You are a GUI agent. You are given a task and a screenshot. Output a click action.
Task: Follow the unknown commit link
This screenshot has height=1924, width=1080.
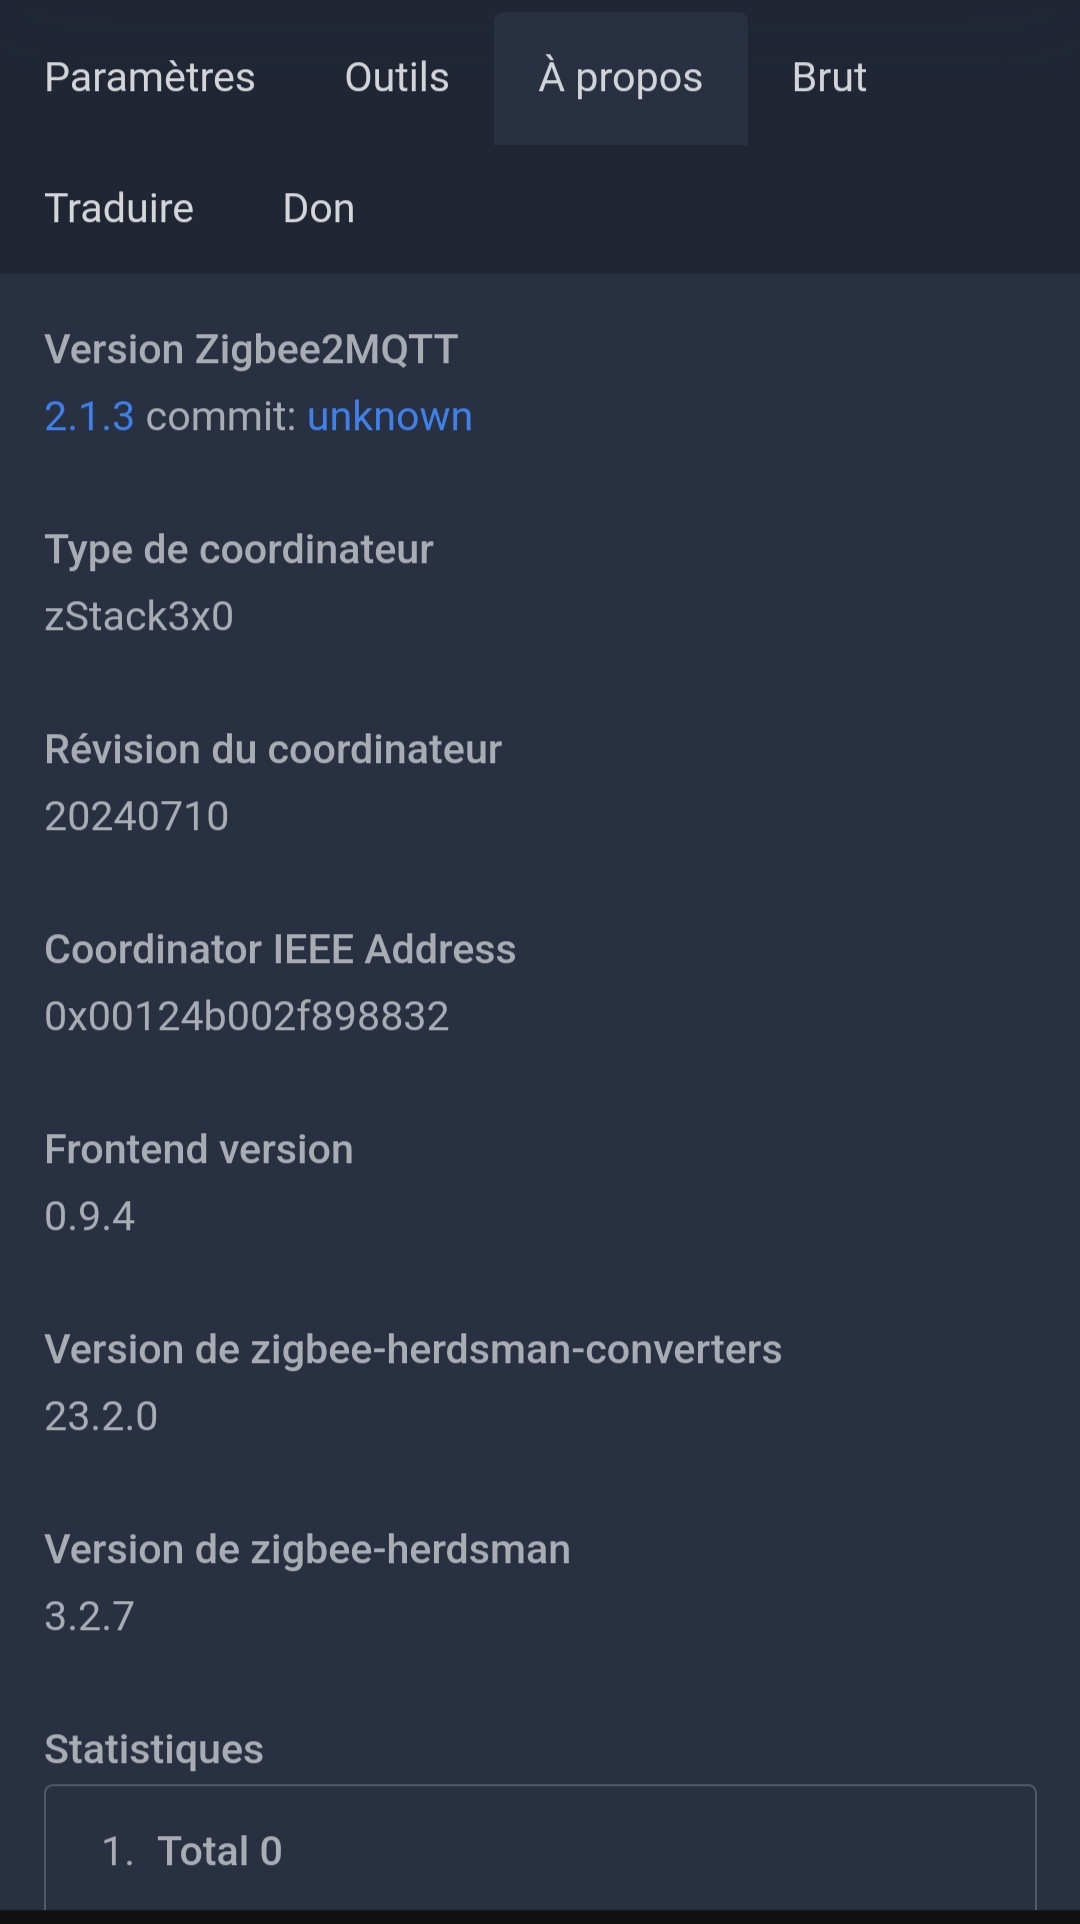[x=389, y=417]
